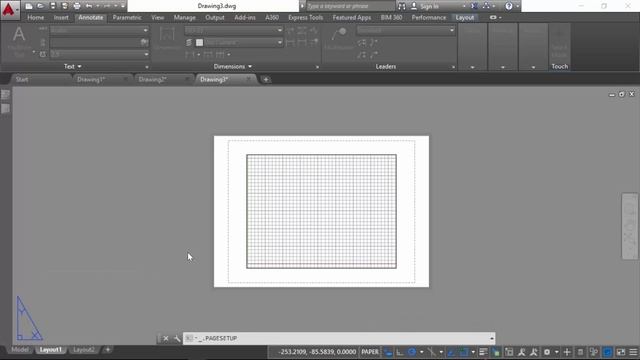This screenshot has width=640, height=360.
Task: Click the Save icon in Quick Access toolbar
Action: tap(53, 6)
